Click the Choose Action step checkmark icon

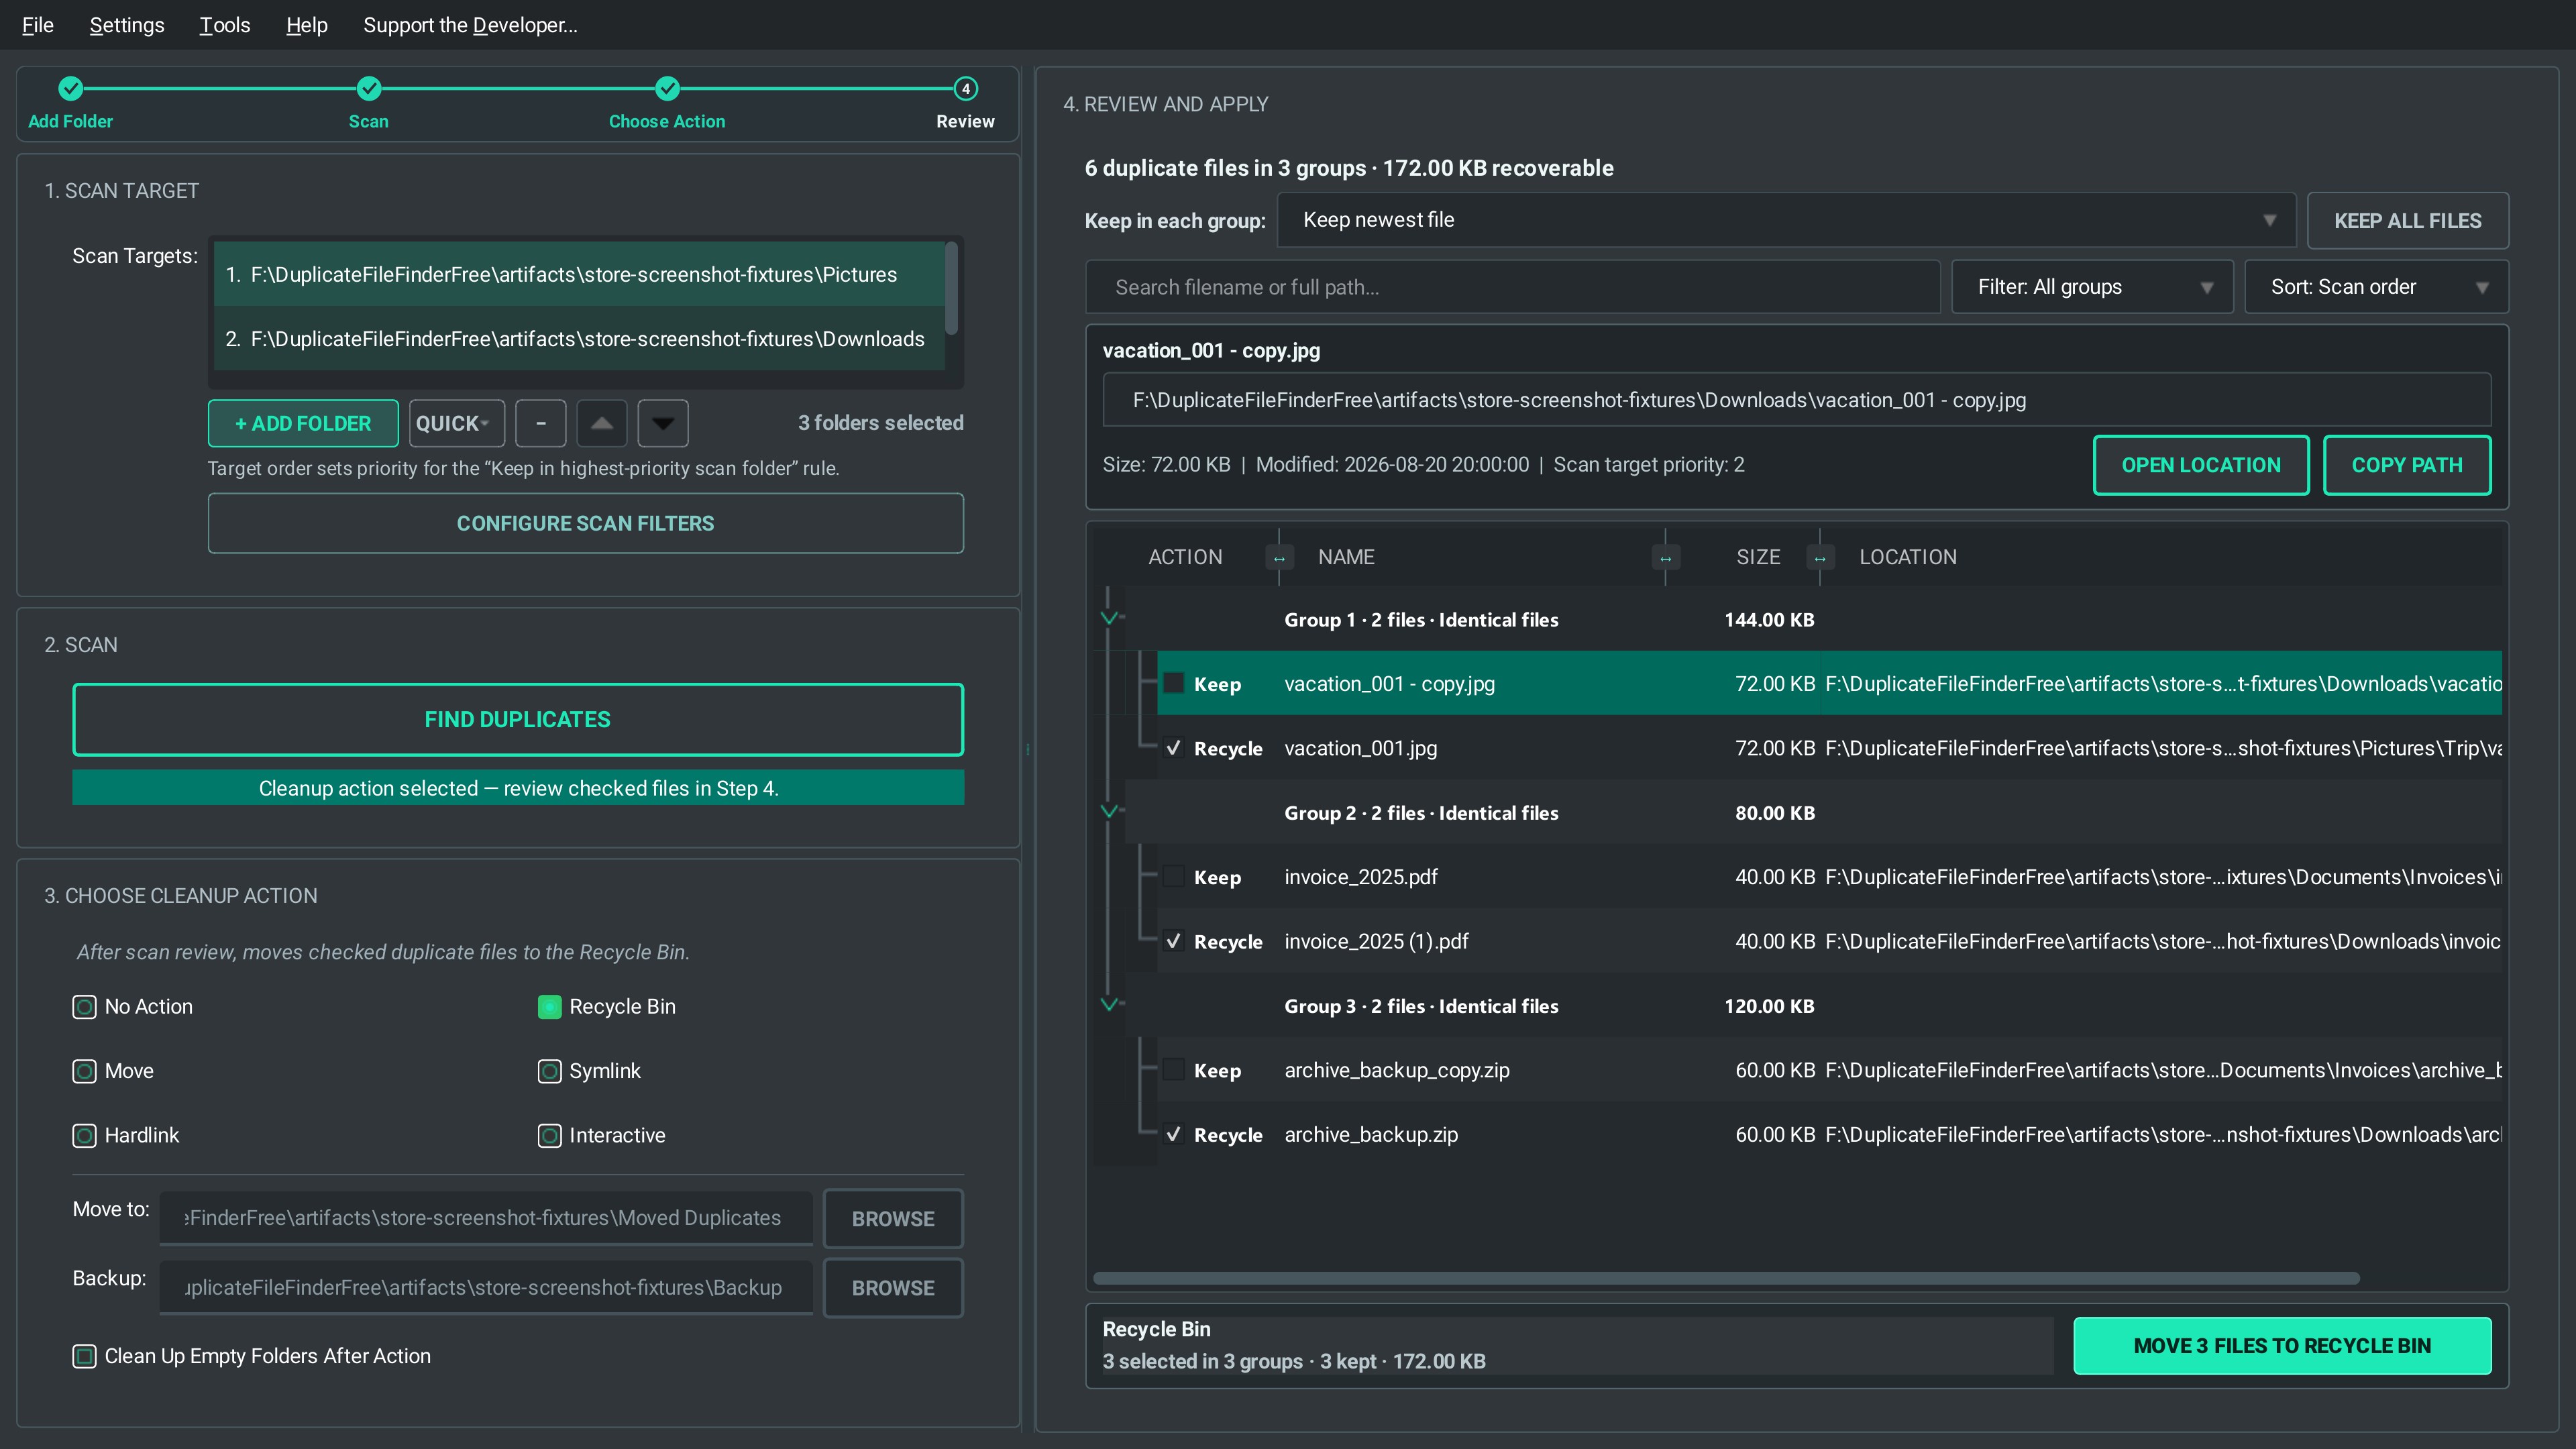[667, 89]
